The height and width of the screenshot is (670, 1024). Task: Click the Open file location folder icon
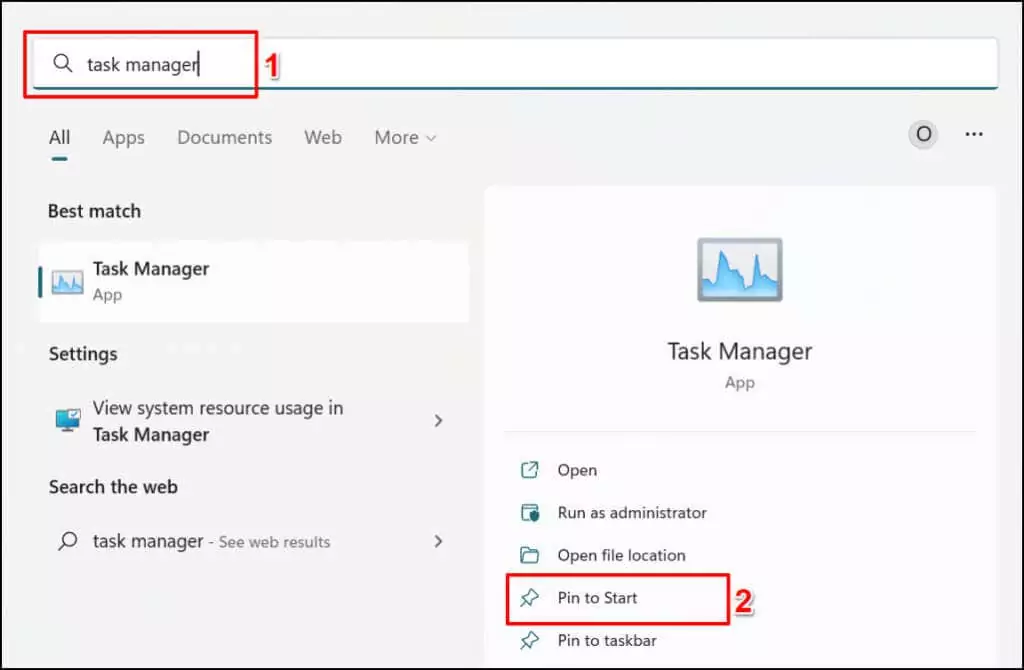pyautogui.click(x=530, y=555)
